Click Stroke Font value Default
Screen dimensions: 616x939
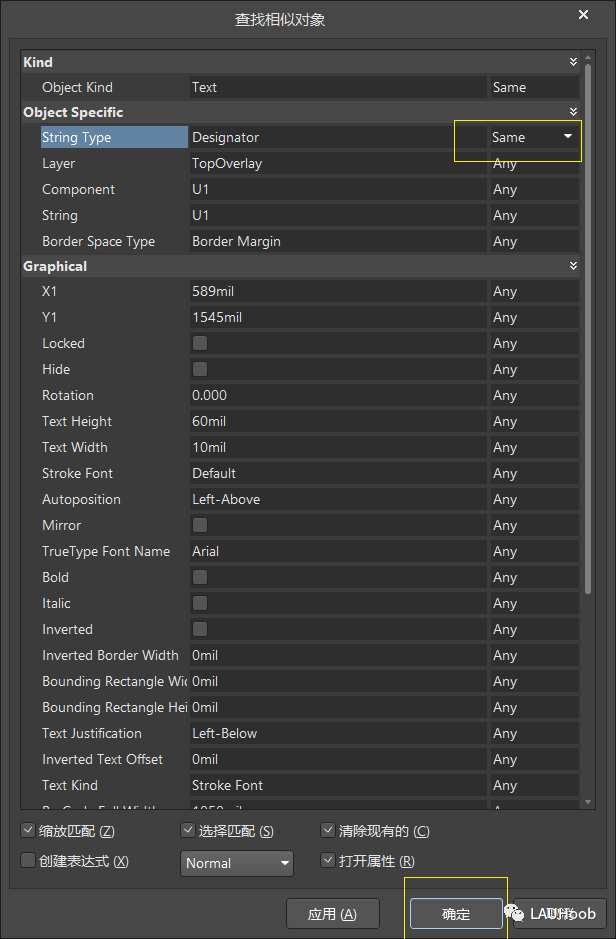click(338, 473)
